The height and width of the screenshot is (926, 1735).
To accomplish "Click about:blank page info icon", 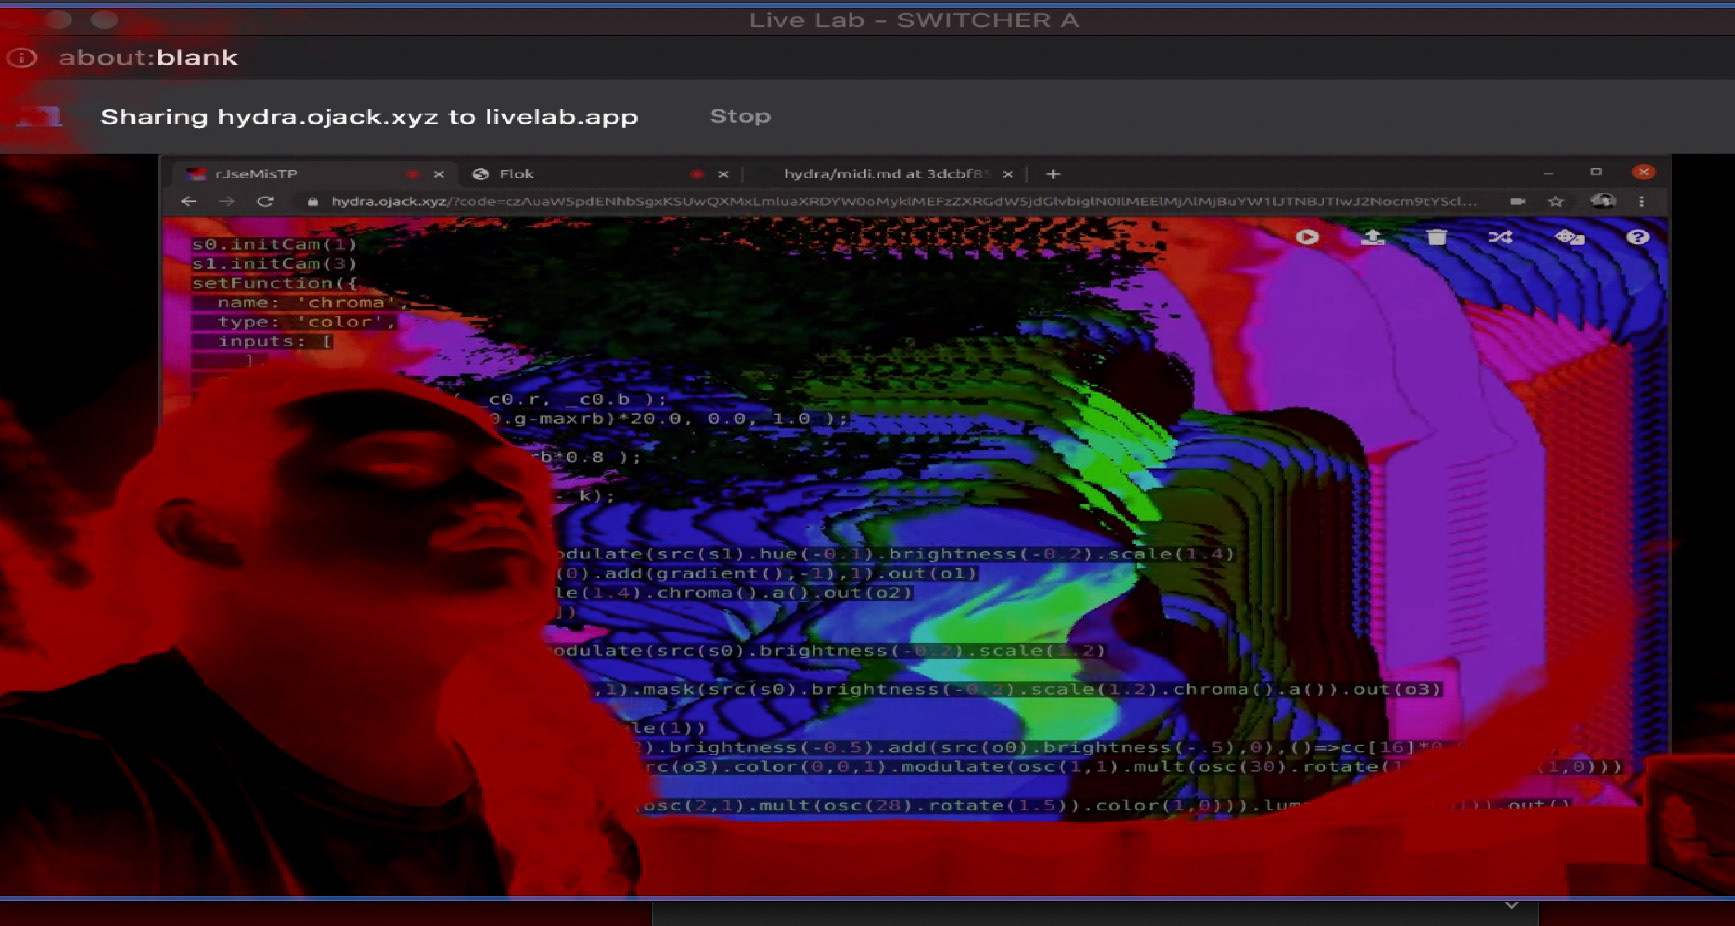I will click(22, 58).
